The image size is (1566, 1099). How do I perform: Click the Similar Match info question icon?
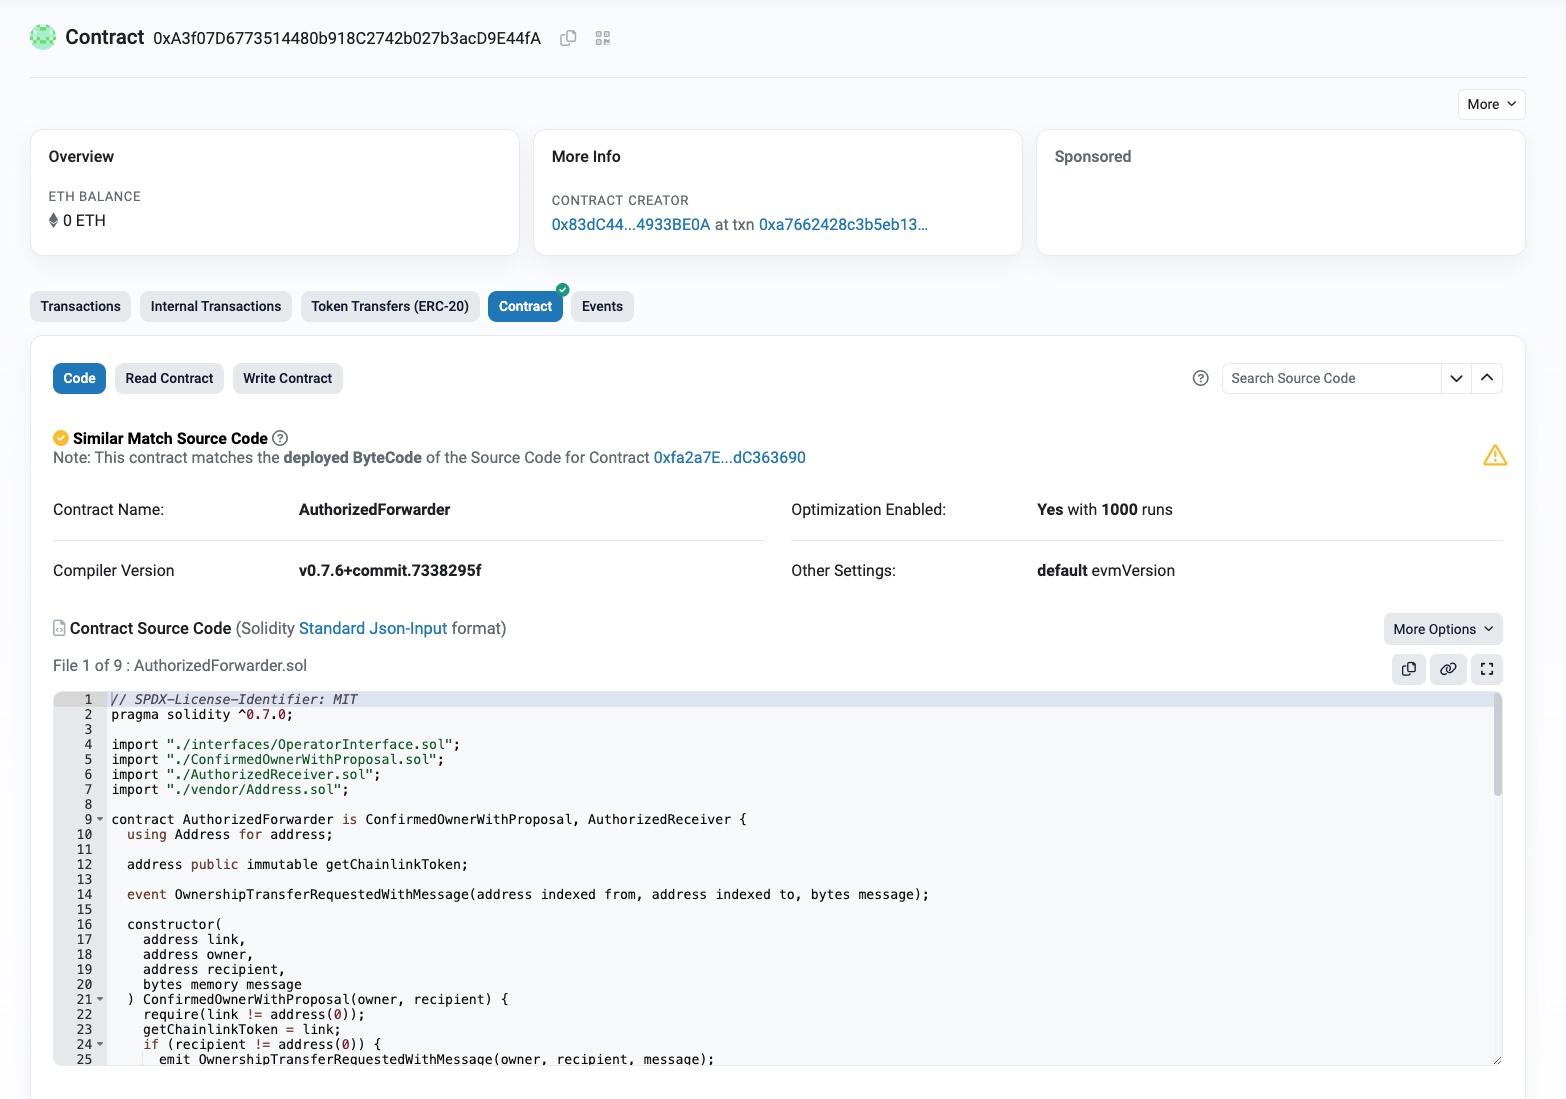[x=280, y=438]
